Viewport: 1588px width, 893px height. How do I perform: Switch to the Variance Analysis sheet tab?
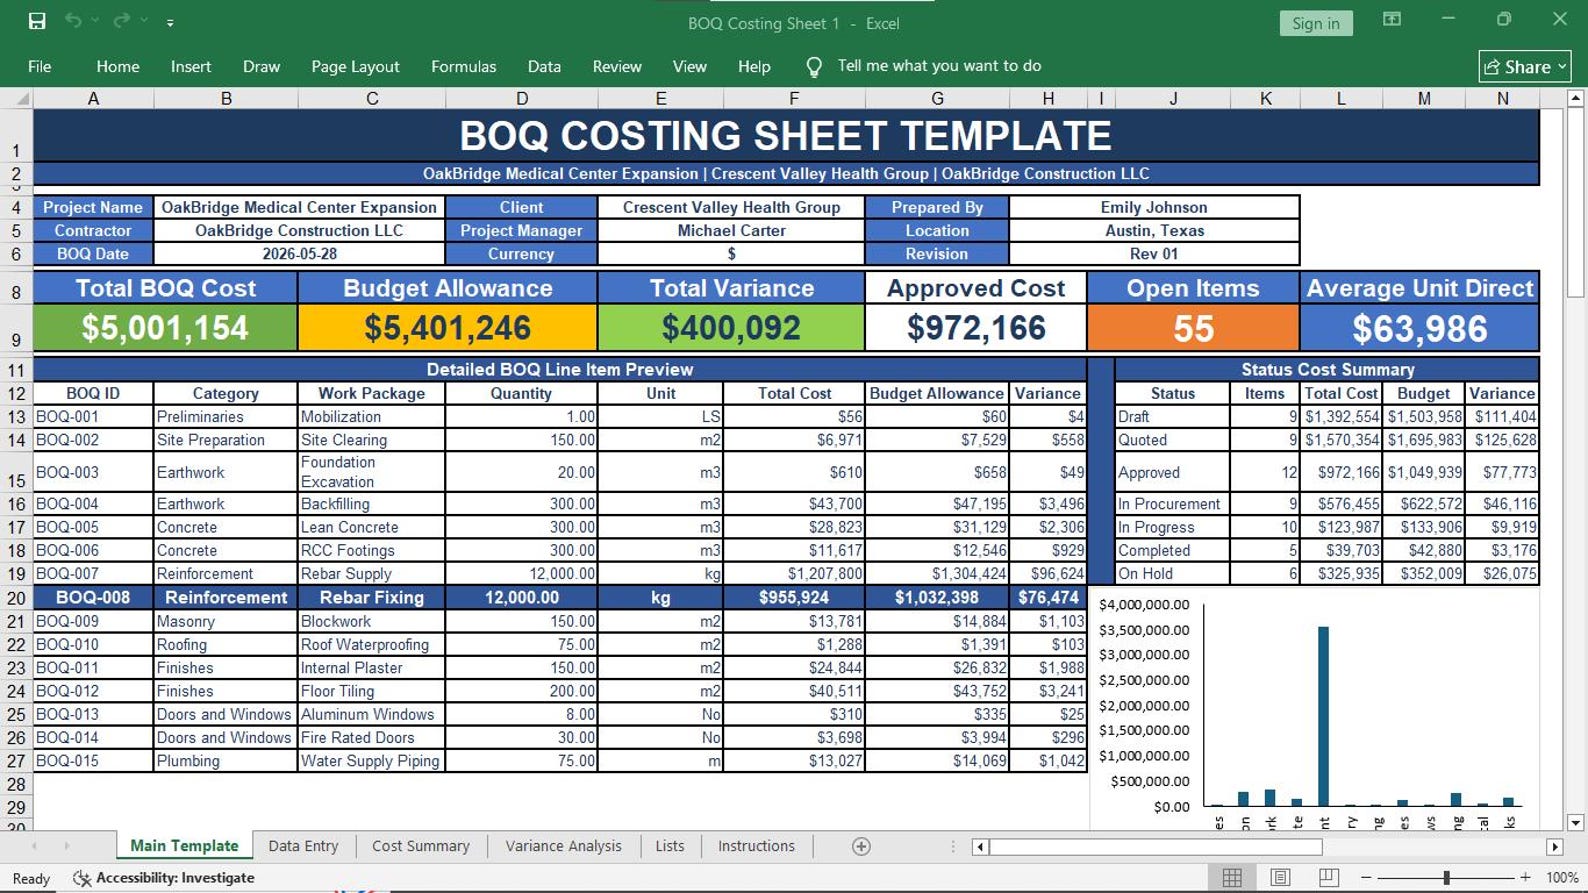pyautogui.click(x=563, y=846)
